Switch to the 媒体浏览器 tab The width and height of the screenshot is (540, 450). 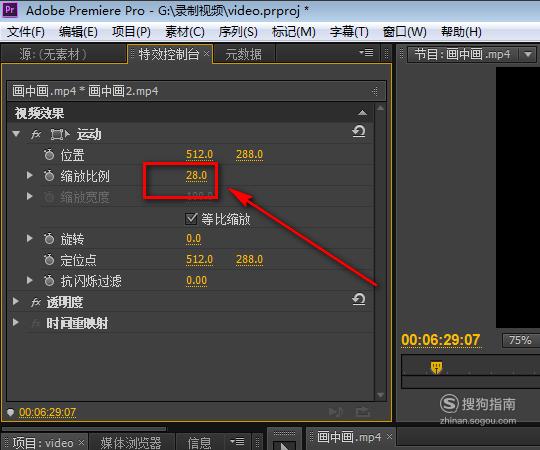[x=131, y=443]
